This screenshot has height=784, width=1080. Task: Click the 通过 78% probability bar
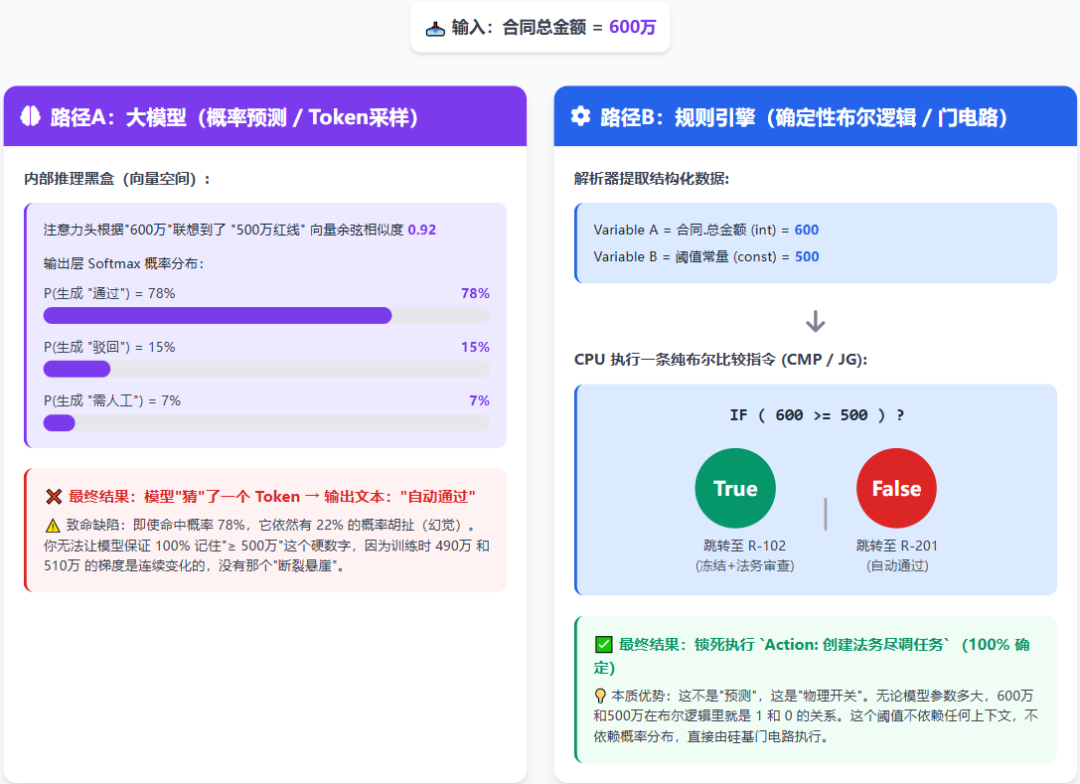[267, 316]
